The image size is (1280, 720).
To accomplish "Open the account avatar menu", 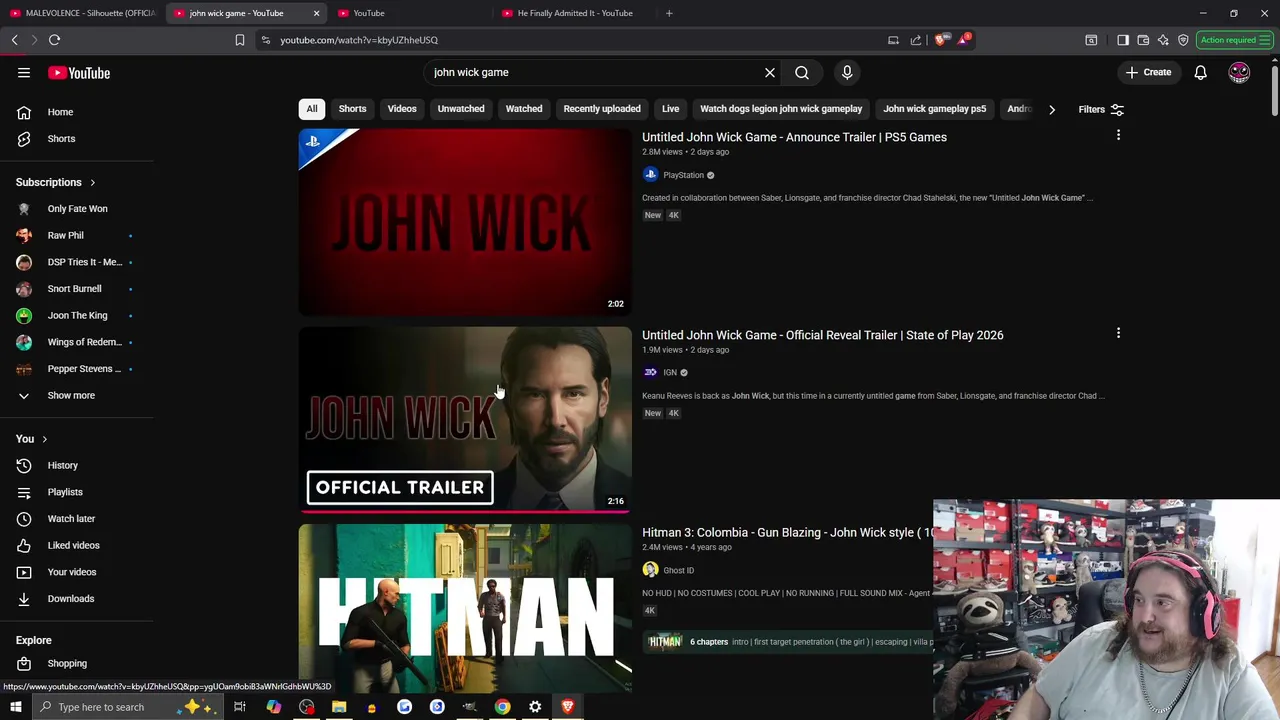I will tap(1239, 72).
